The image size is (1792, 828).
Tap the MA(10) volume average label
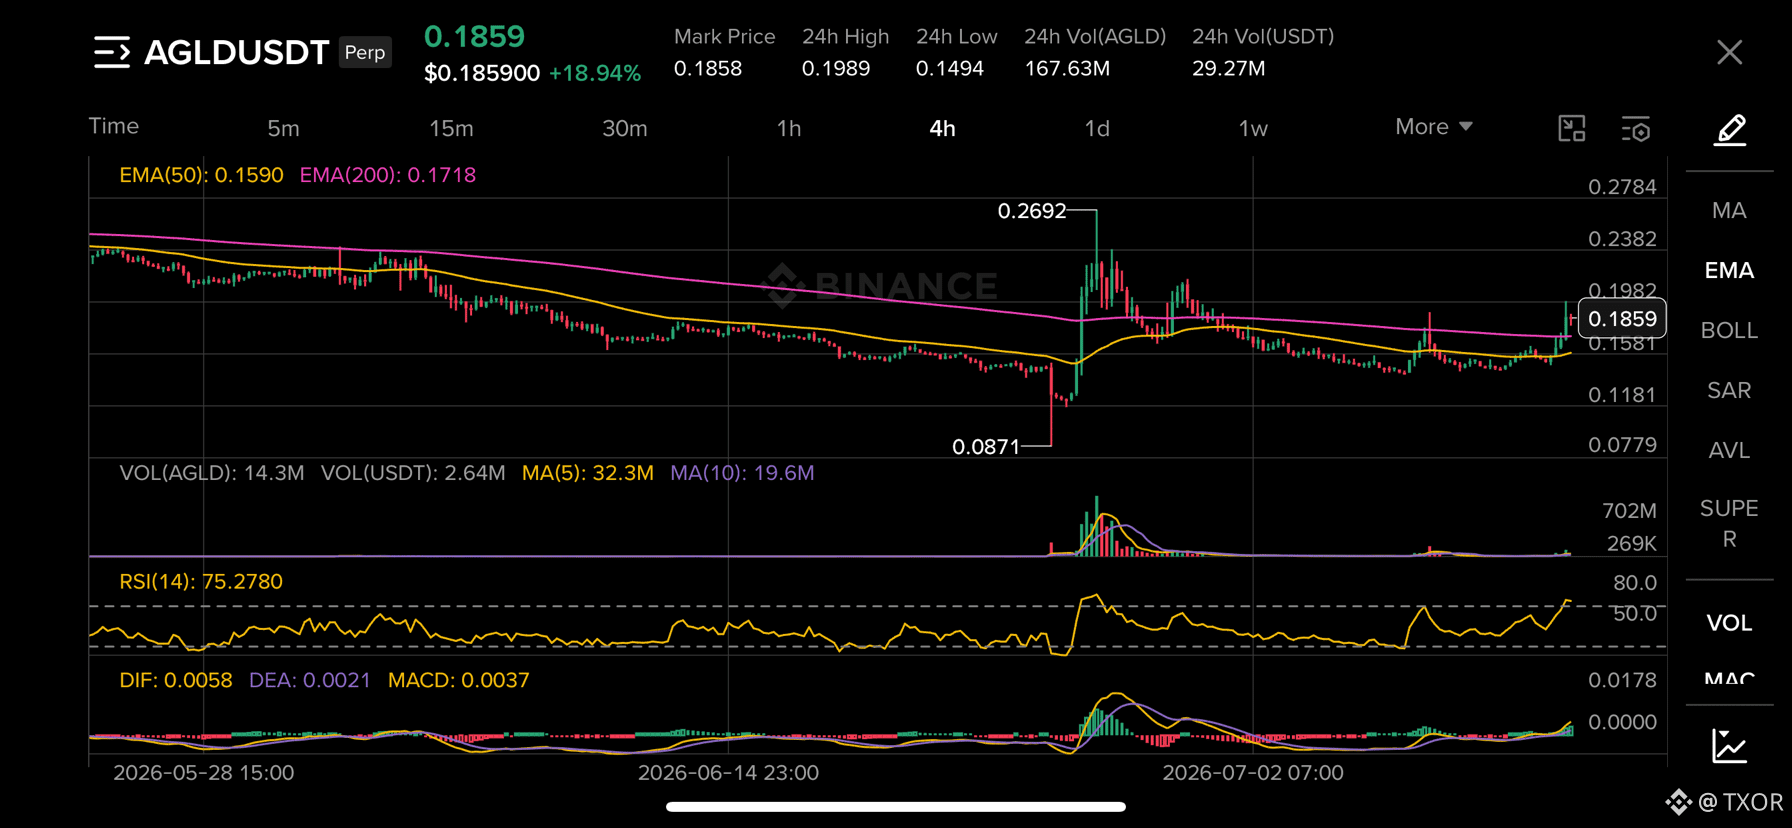pos(742,473)
